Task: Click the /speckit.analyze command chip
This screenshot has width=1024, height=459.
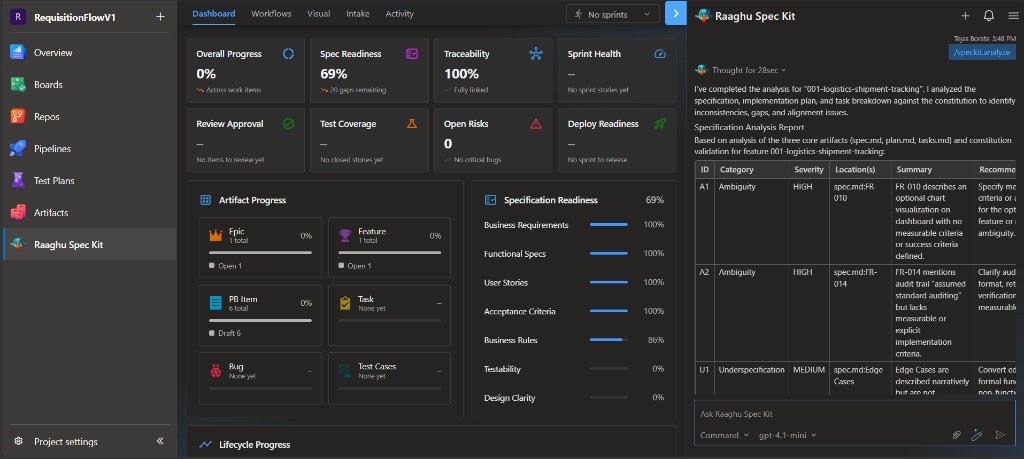Action: 982,52
